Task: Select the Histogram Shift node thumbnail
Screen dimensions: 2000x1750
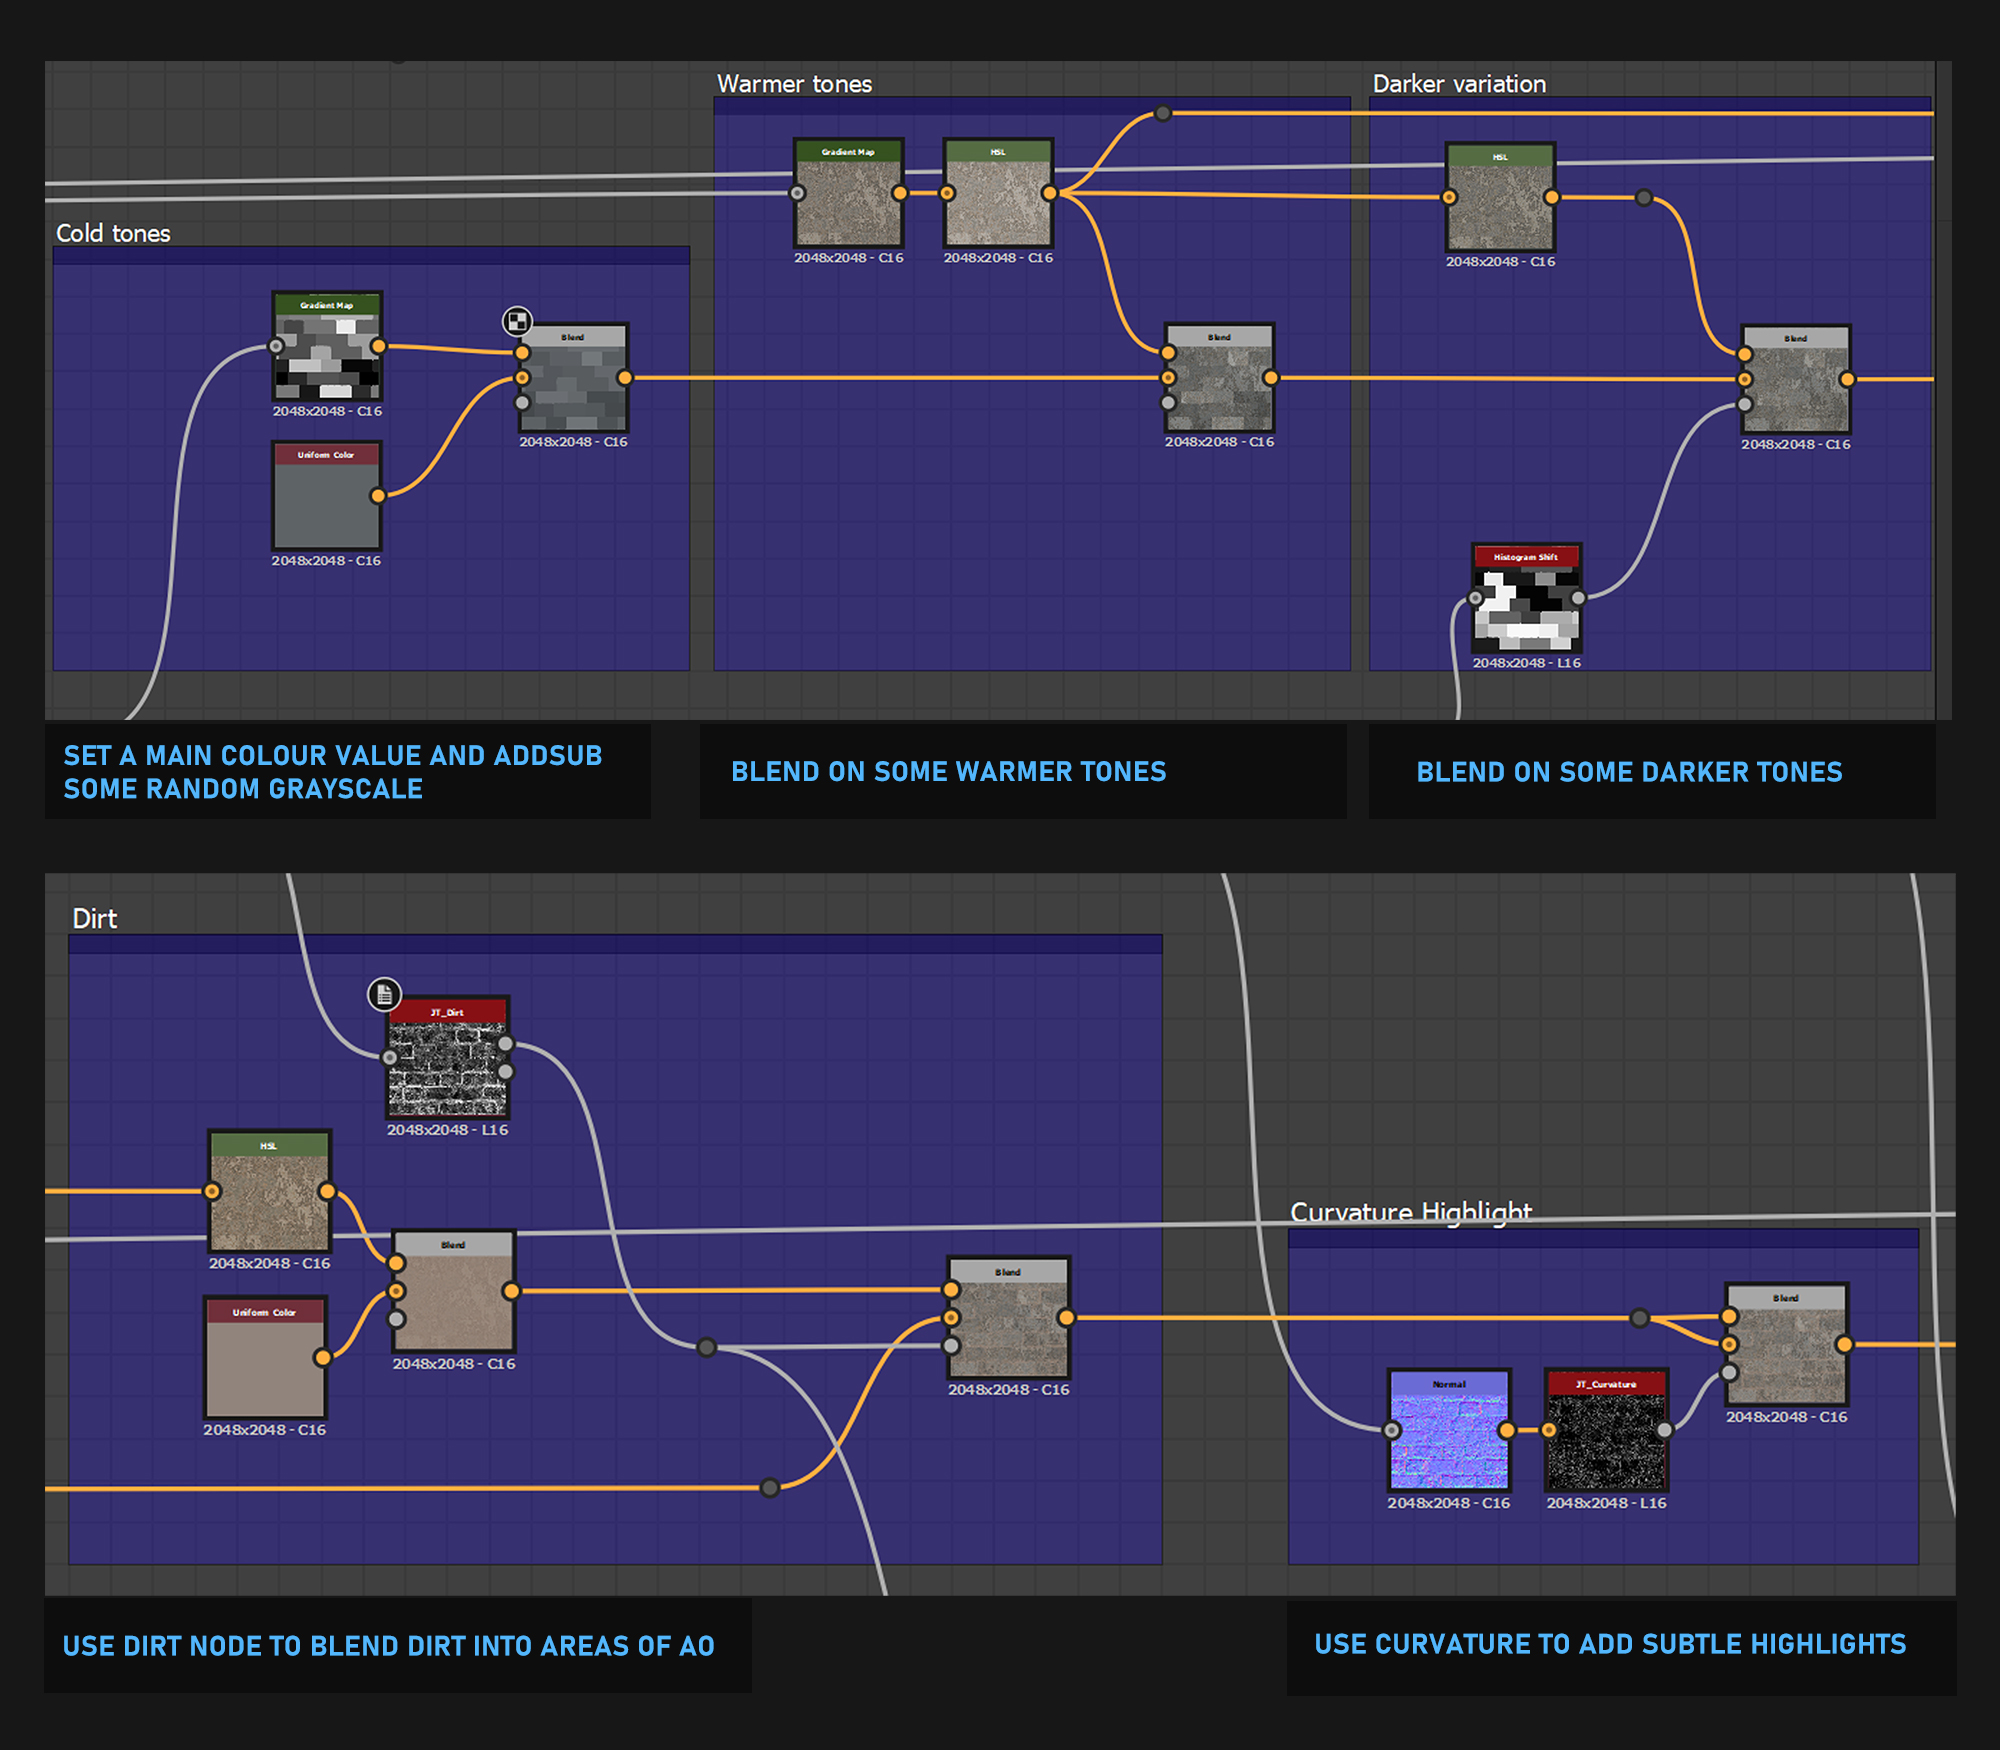Action: pyautogui.click(x=1526, y=605)
